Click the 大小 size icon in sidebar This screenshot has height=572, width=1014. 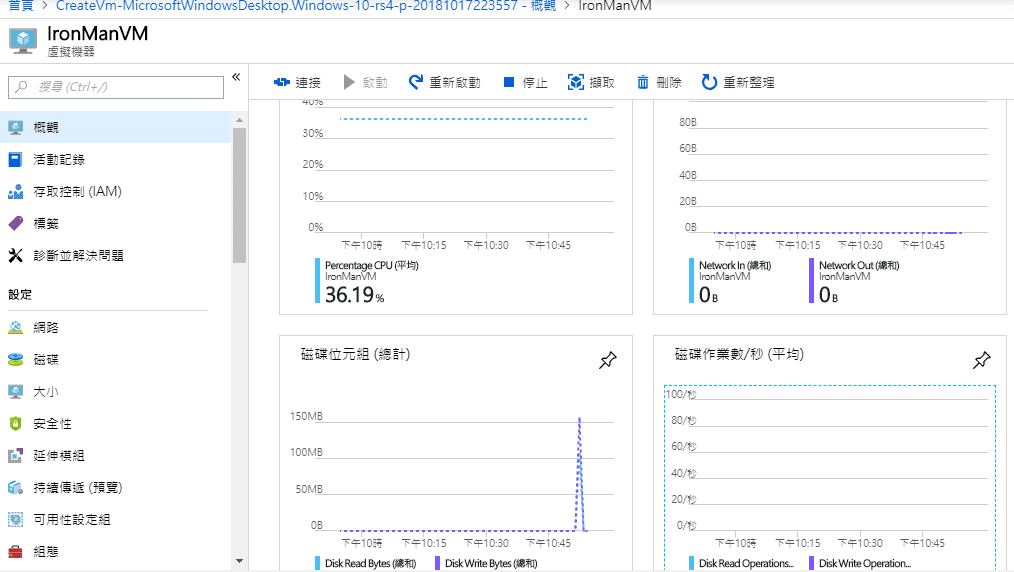(x=16, y=392)
